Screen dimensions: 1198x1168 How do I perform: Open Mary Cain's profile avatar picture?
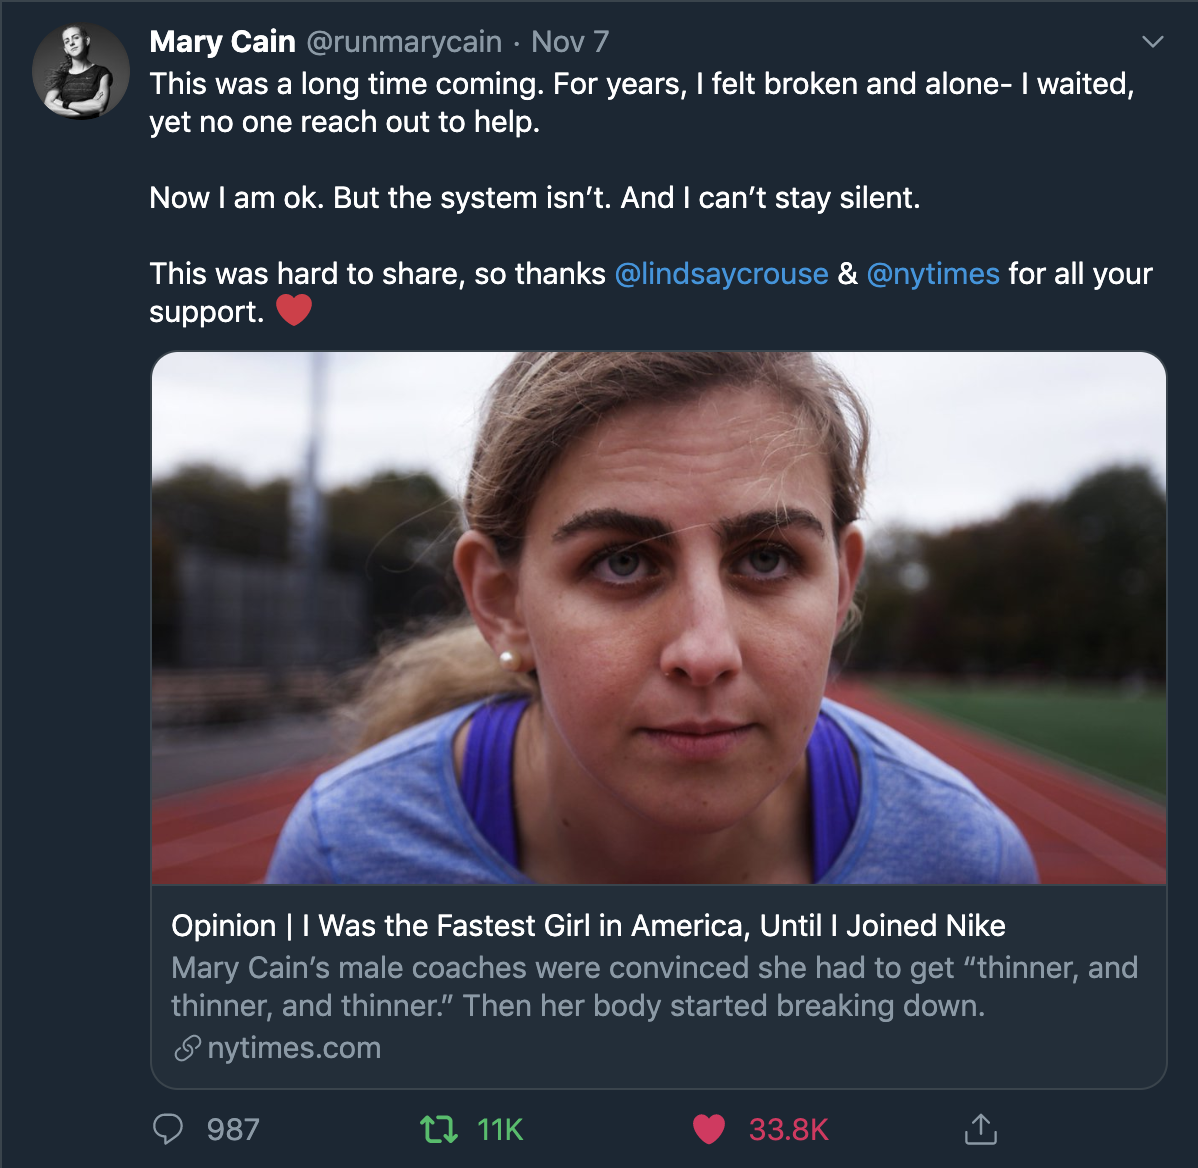tap(80, 72)
